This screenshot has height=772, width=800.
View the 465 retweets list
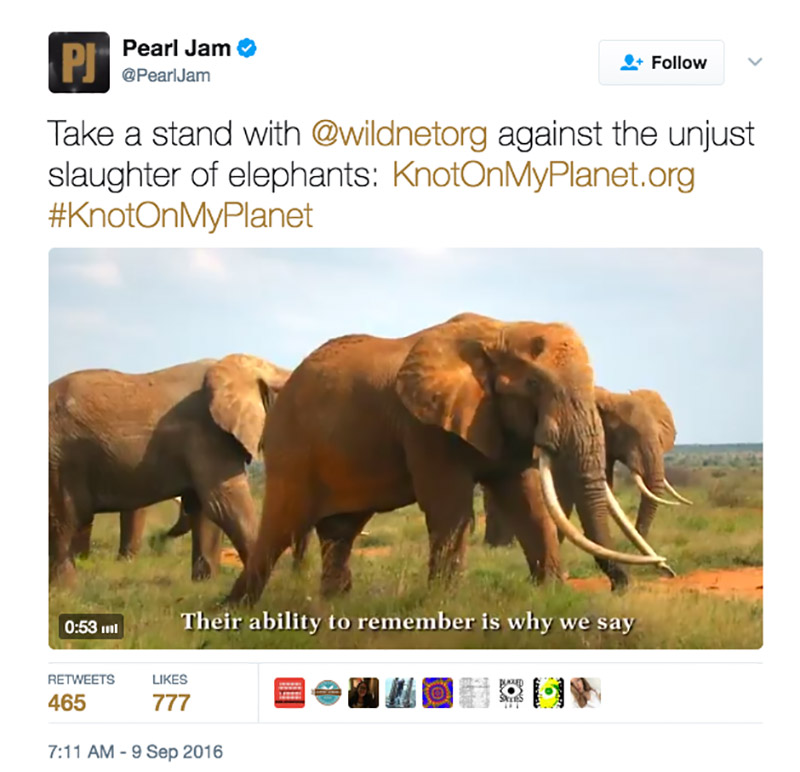(x=81, y=693)
